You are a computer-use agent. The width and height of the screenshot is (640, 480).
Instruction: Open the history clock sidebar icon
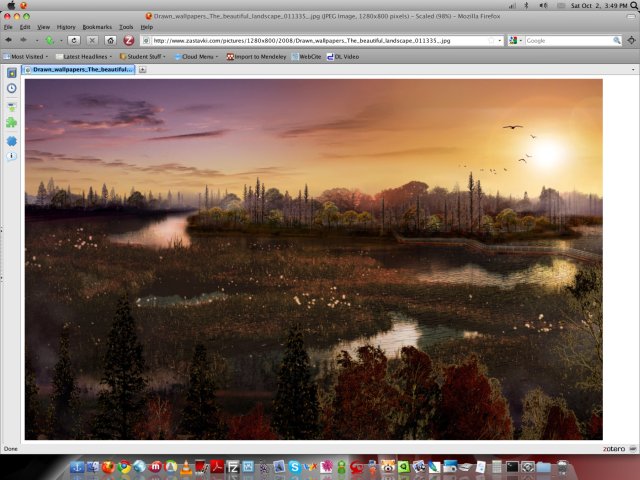[x=11, y=89]
